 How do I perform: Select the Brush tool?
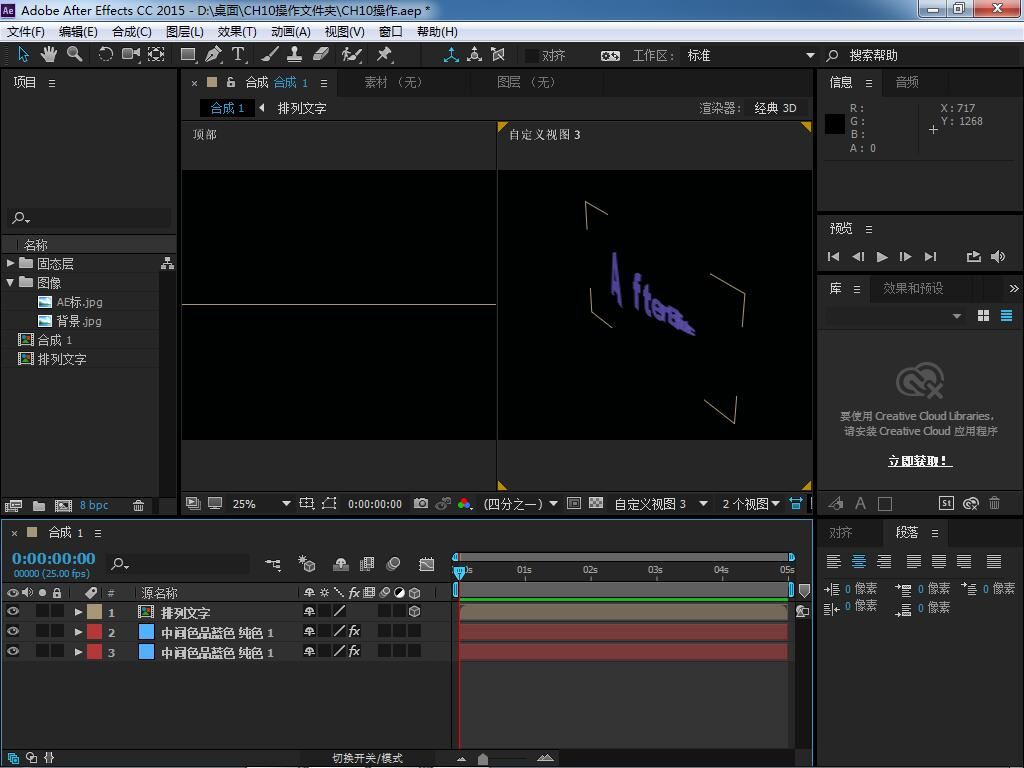(270, 55)
